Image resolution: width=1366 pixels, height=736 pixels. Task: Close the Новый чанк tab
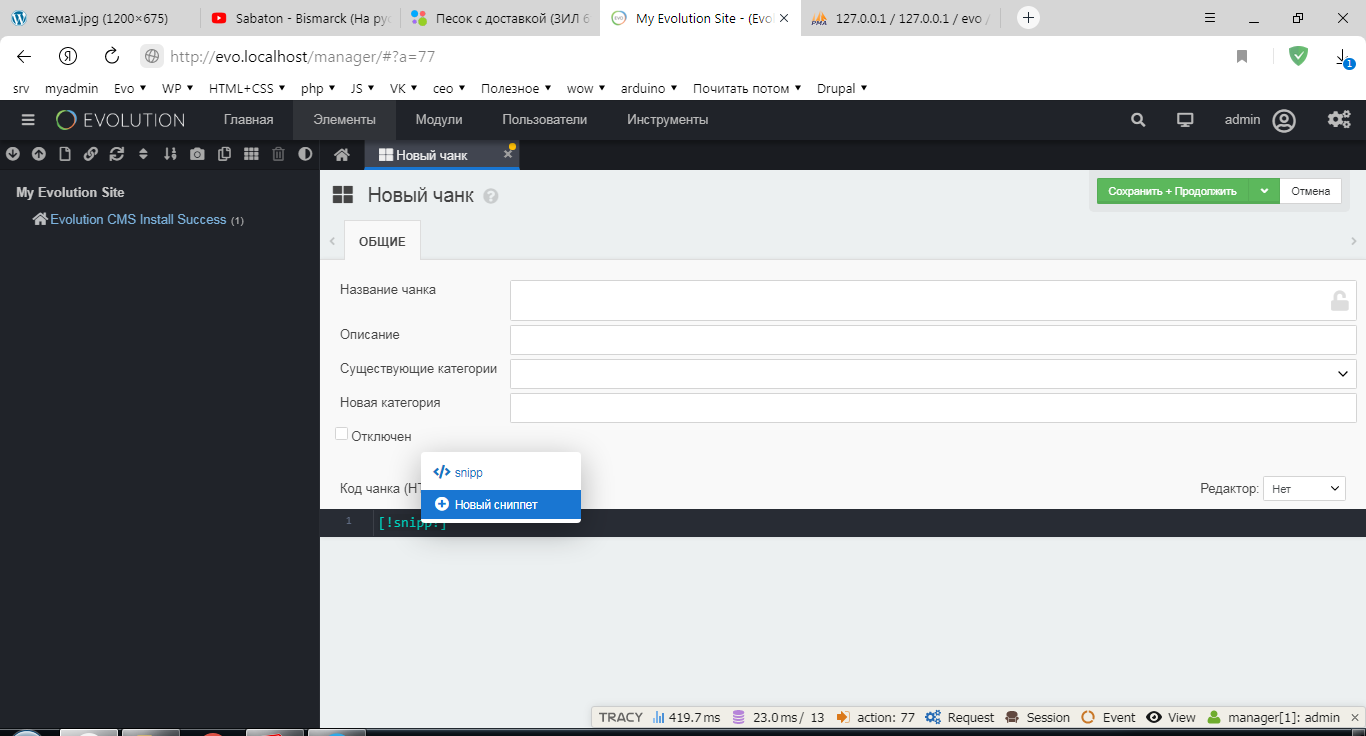pos(508,154)
